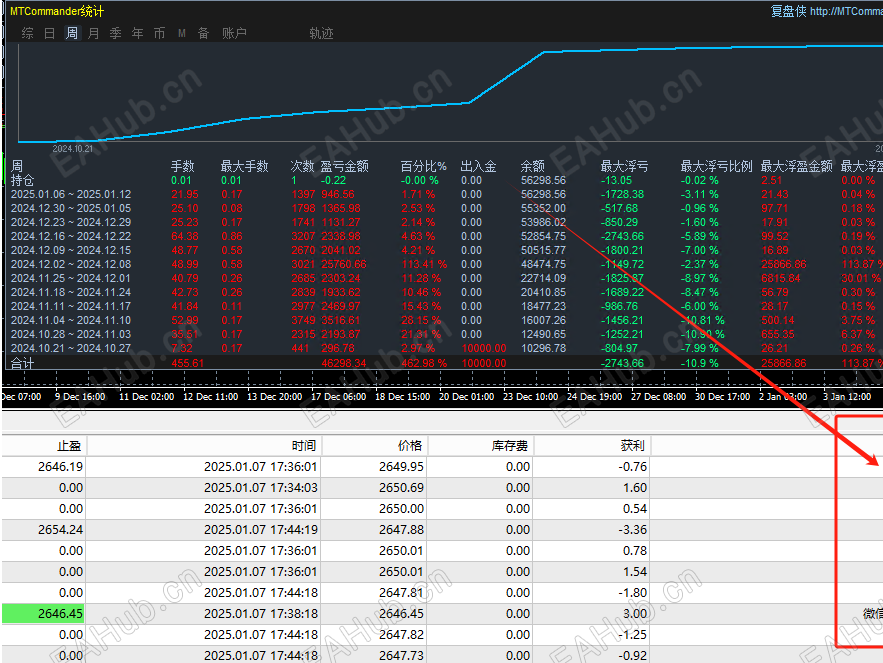The image size is (883, 663).
Task: Select week row 2024.11.18 ~ 2024.11.24
Action: pyautogui.click(x=442, y=292)
